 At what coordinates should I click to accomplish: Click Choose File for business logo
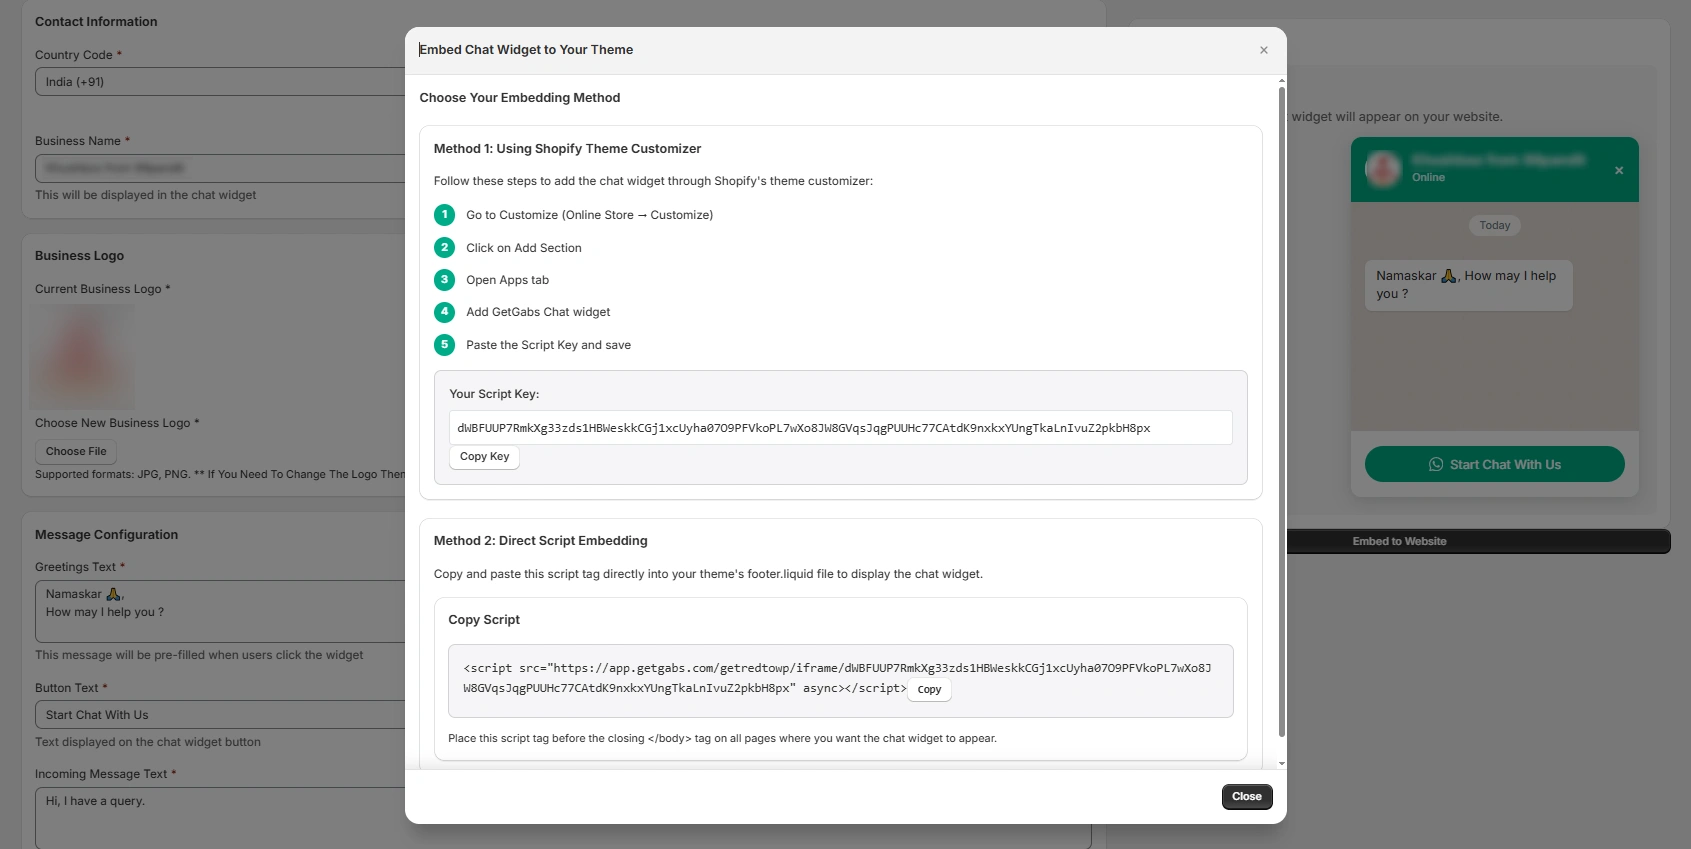pos(76,452)
